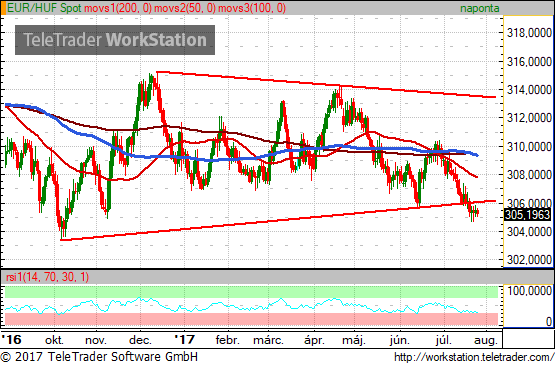The image size is (555, 366).
Task: Click the máj. month label
Action: (354, 340)
